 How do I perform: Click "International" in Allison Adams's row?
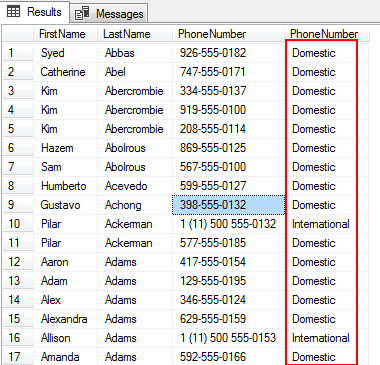pos(327,338)
